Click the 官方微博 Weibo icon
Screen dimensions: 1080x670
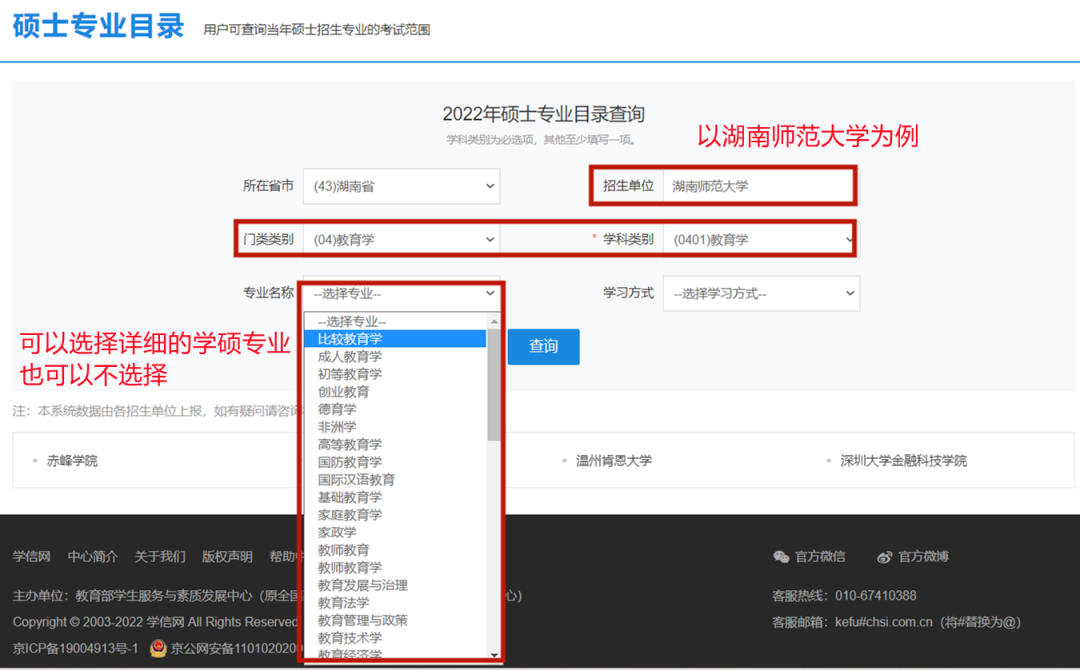(x=885, y=557)
